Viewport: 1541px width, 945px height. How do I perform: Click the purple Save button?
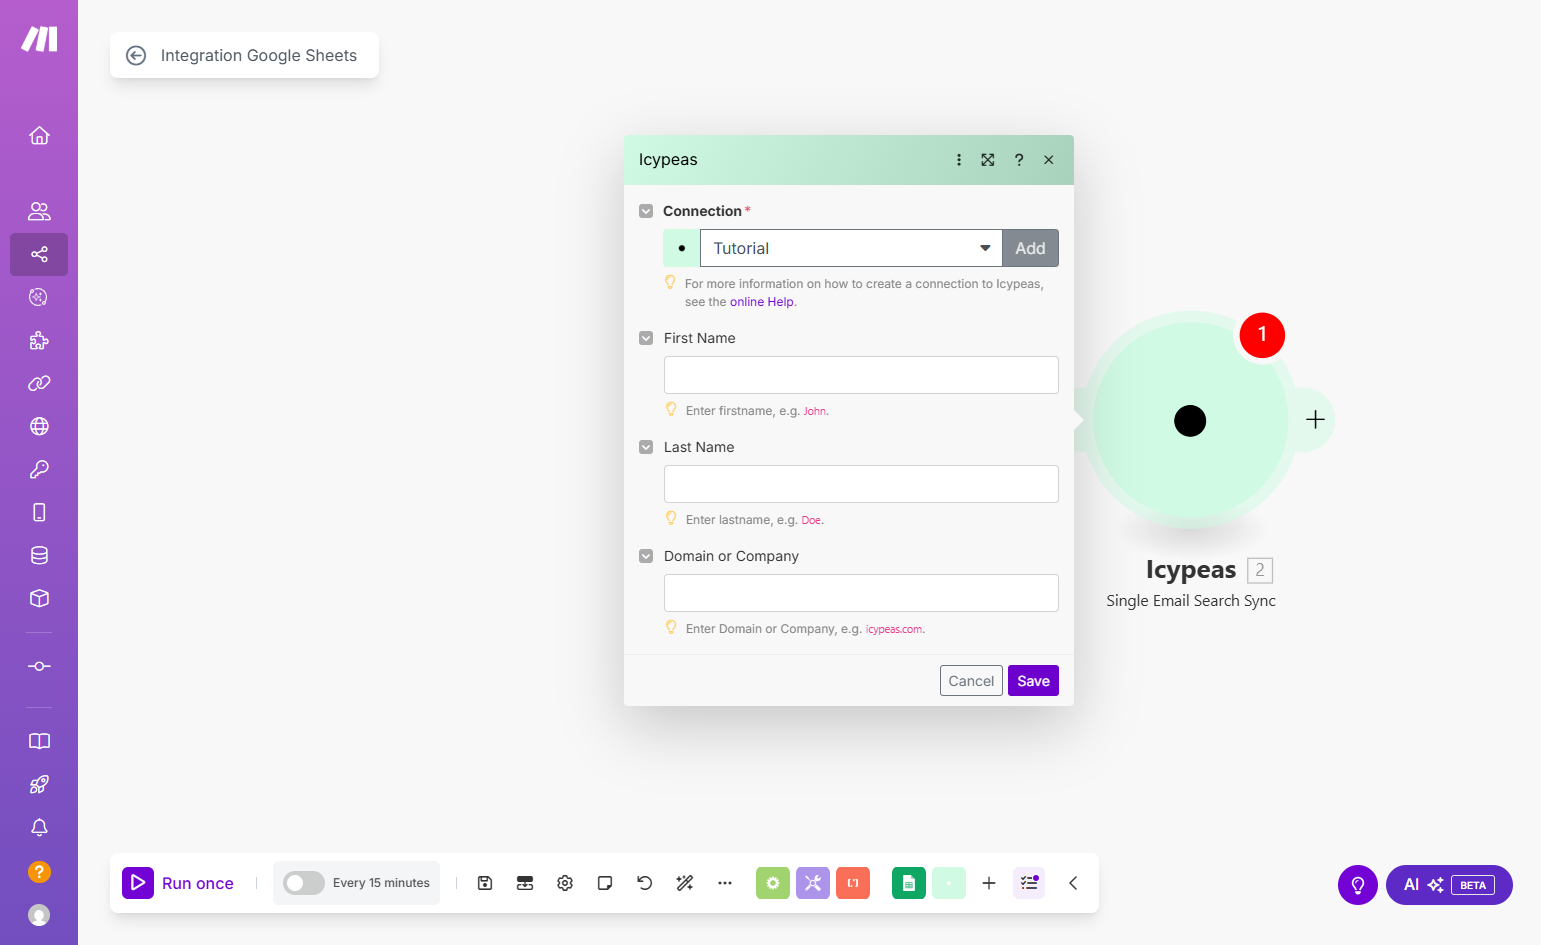[x=1033, y=681]
